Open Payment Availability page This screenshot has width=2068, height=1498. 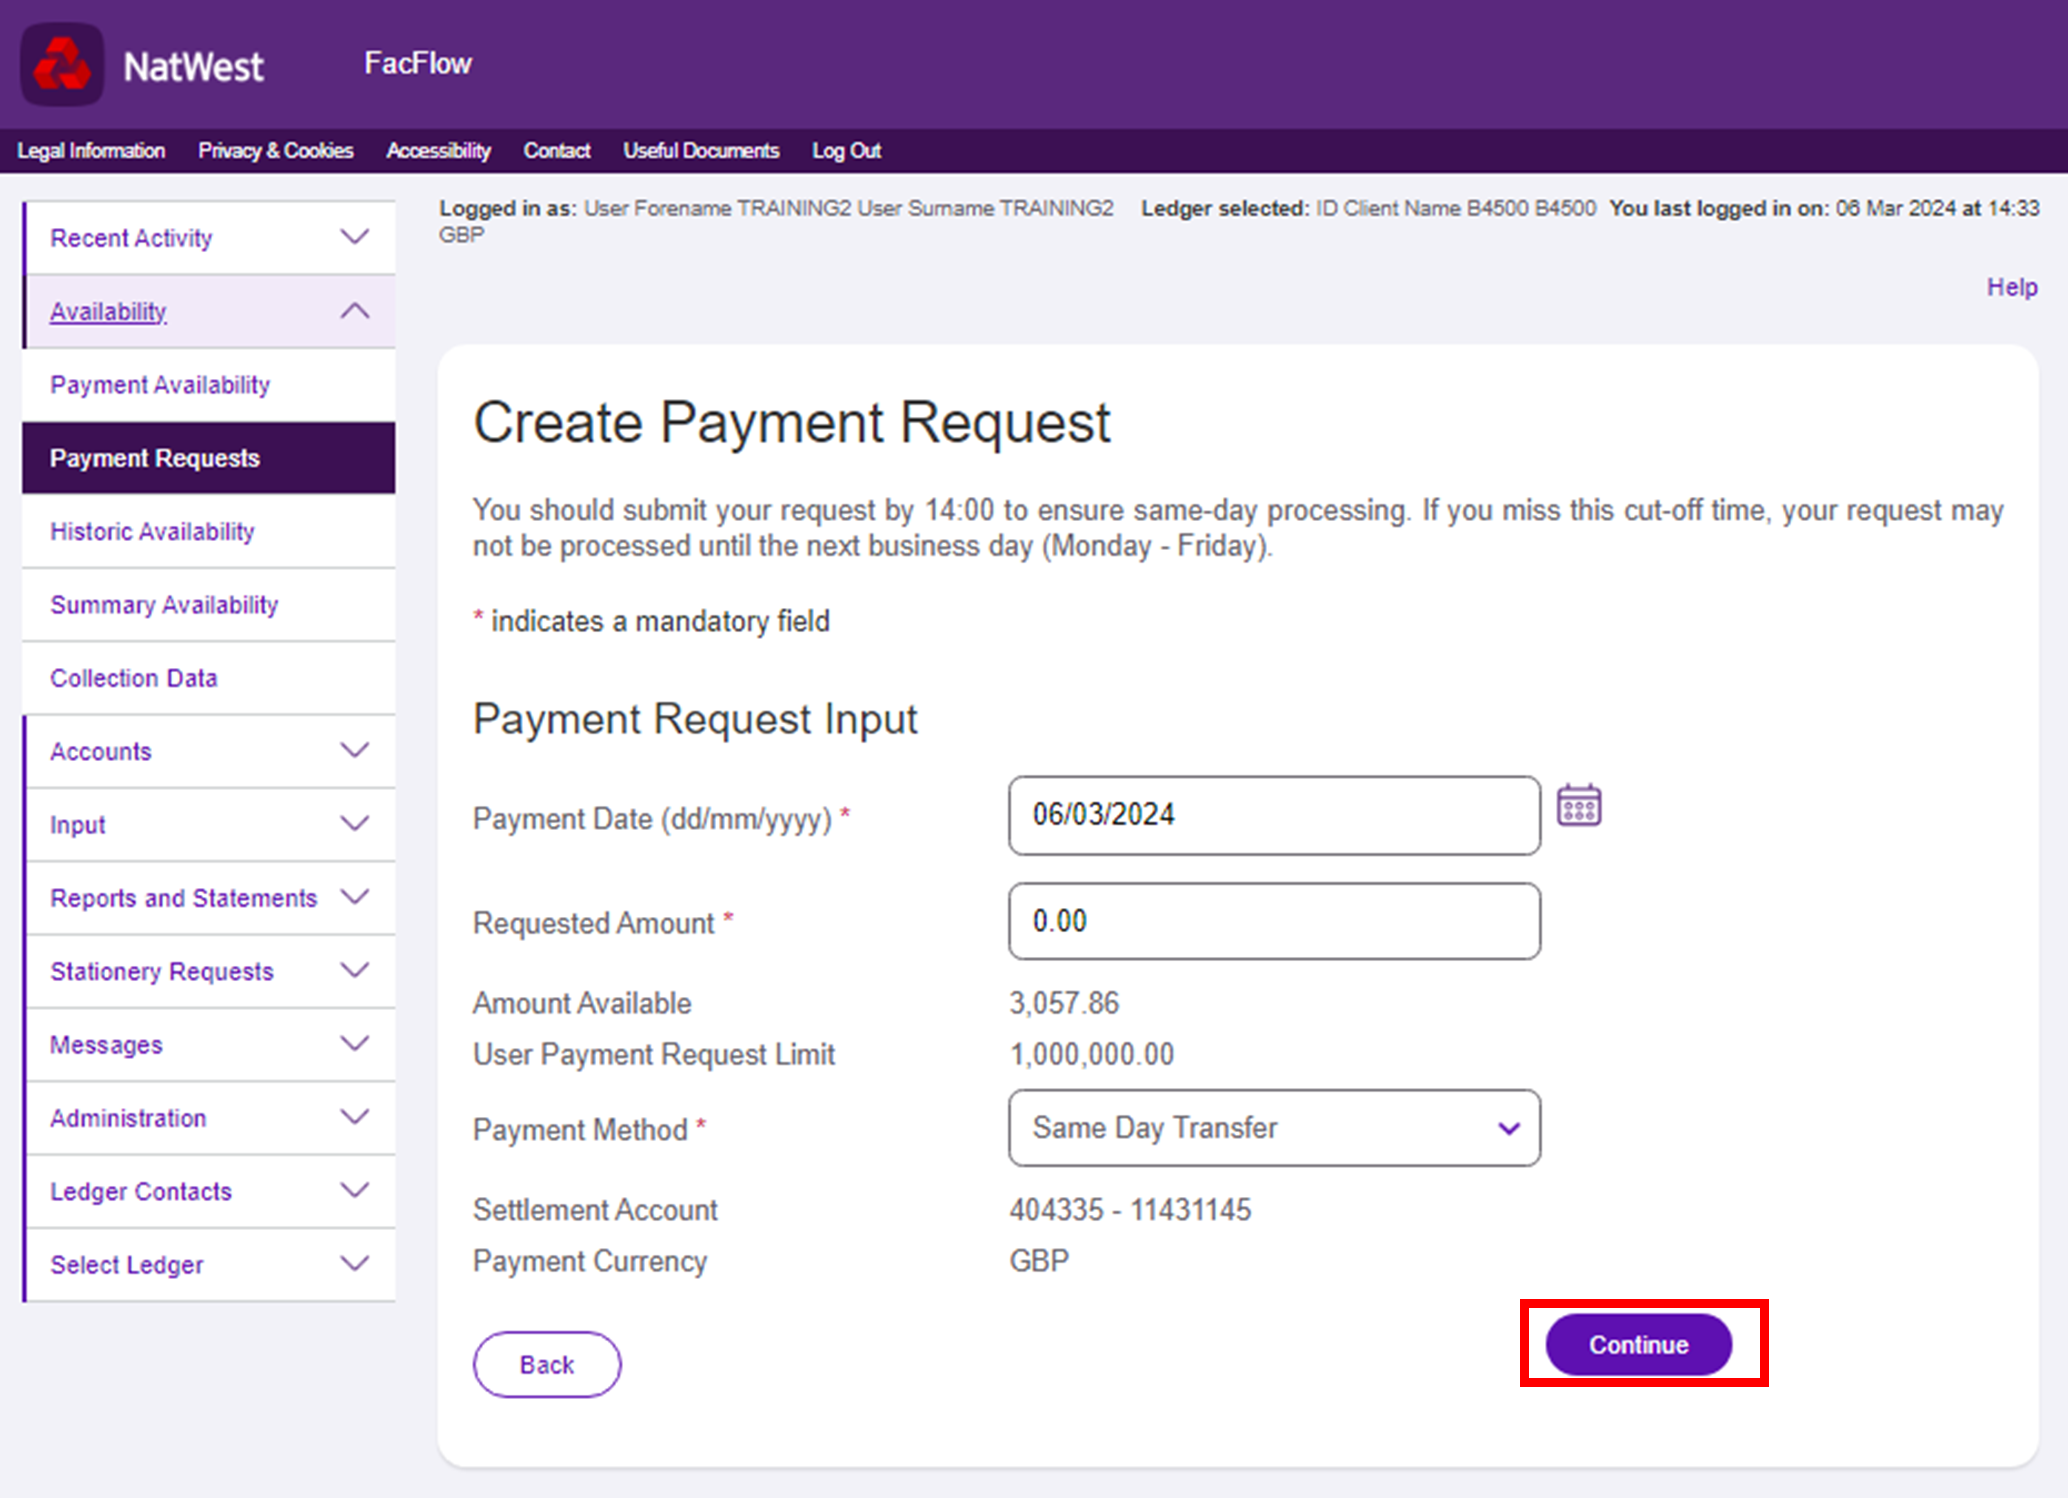tap(160, 385)
